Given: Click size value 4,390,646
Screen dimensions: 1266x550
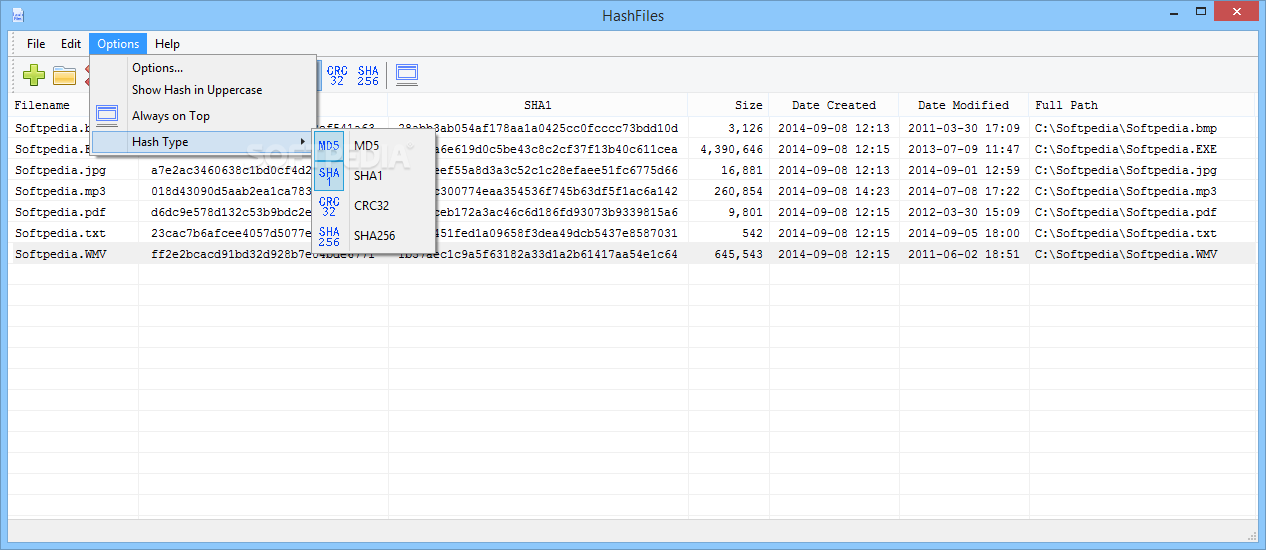Looking at the screenshot, I should tap(732, 149).
